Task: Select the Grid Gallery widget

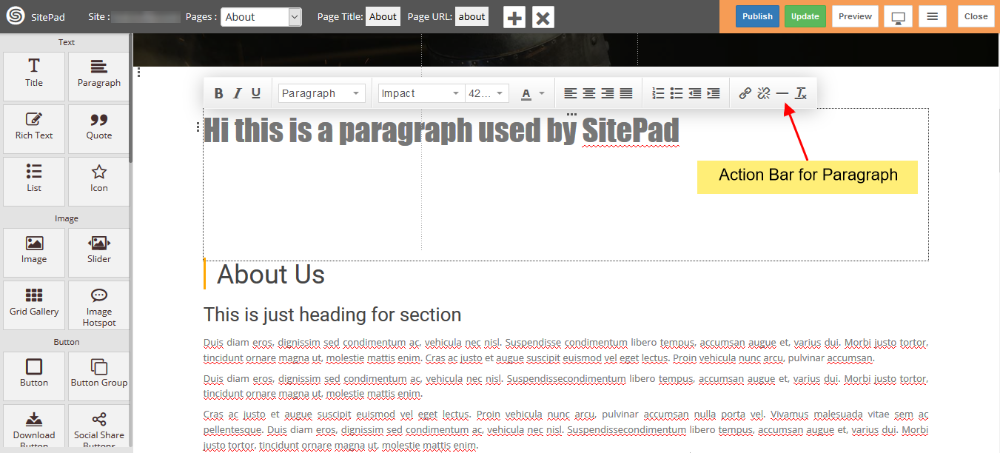Action: click(34, 304)
